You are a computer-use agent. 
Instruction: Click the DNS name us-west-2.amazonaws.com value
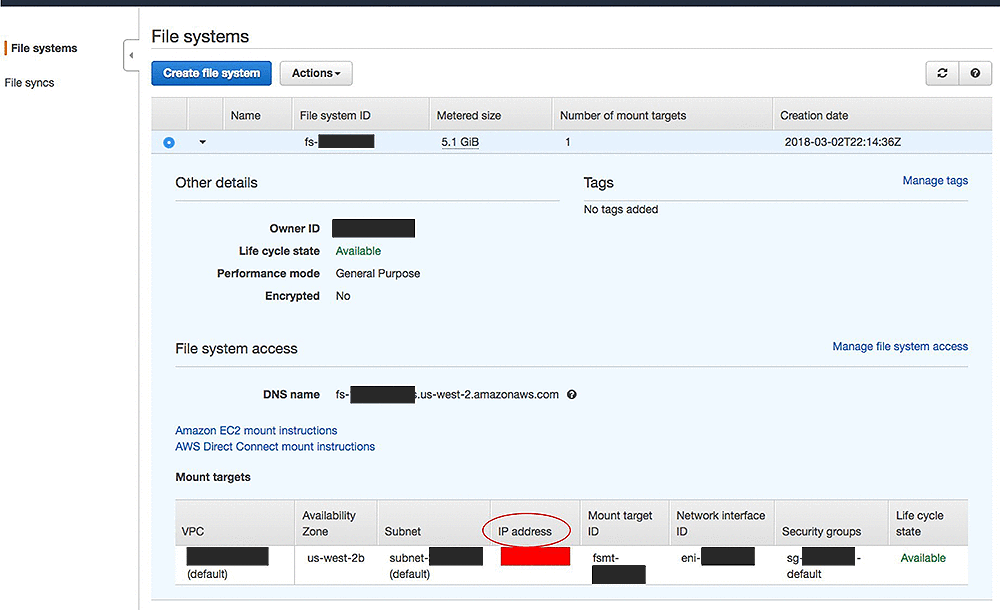(447, 394)
